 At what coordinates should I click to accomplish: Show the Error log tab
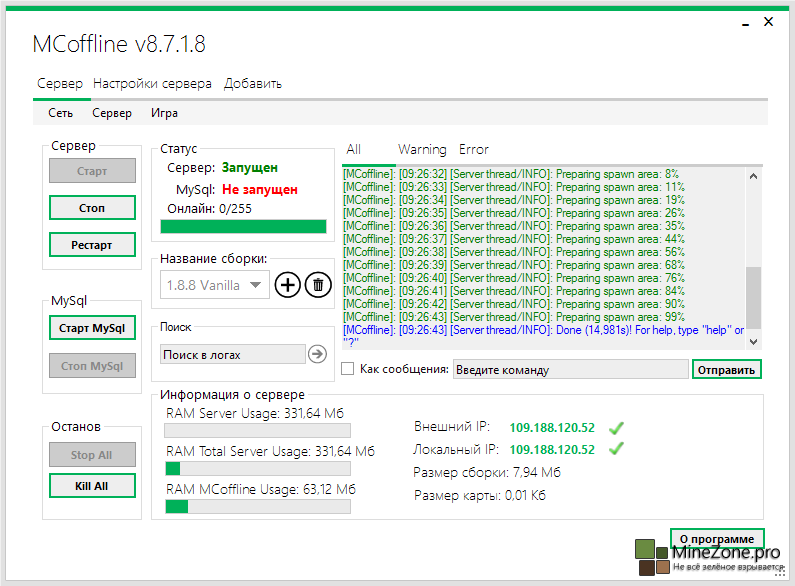click(473, 150)
